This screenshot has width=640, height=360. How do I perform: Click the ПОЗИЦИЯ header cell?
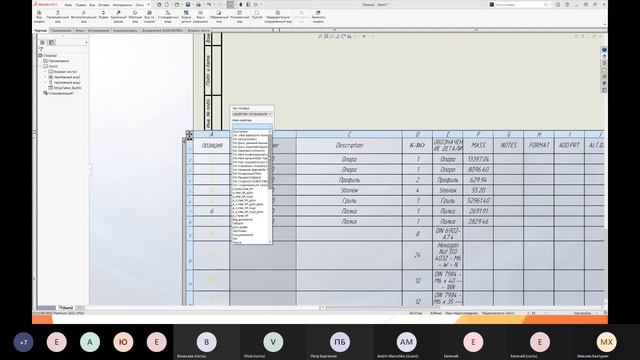click(212, 146)
